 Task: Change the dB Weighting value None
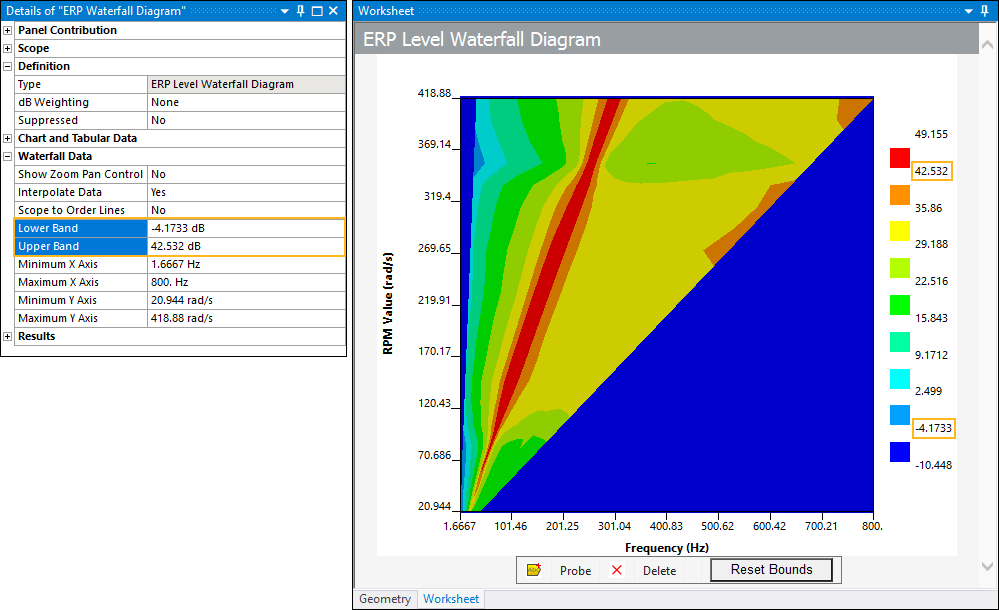(246, 102)
